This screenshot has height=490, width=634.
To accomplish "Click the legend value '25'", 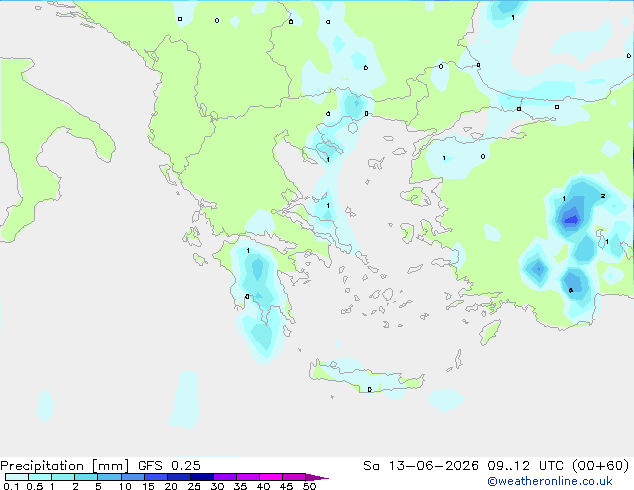I will [x=194, y=486].
